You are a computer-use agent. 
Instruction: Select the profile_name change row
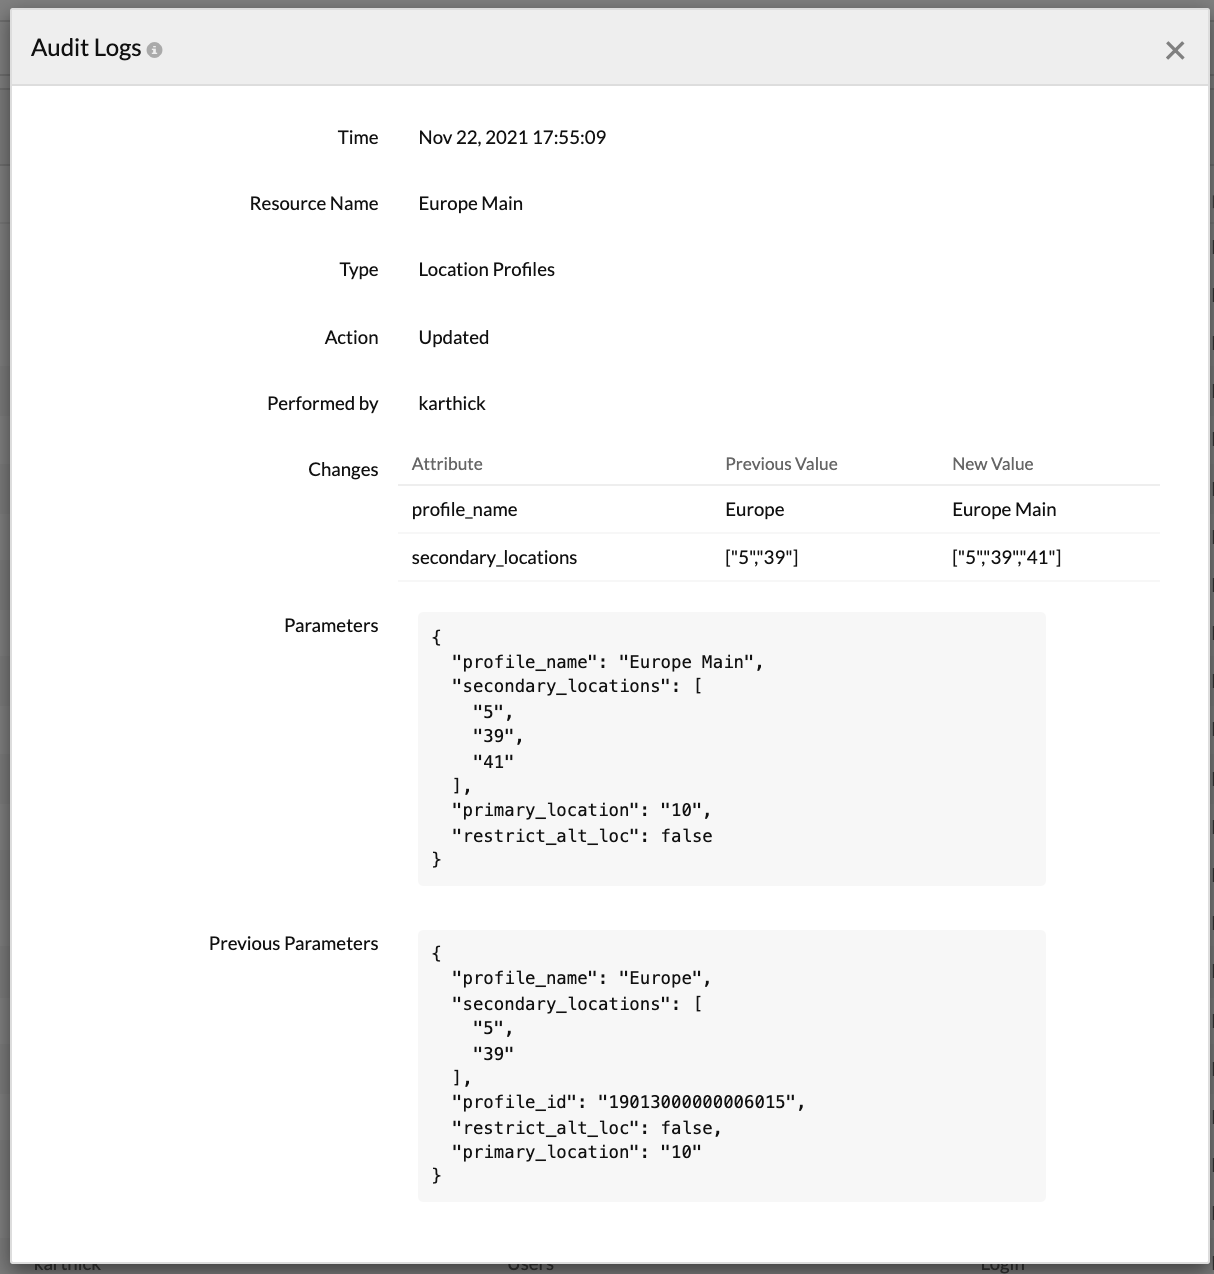pos(464,509)
